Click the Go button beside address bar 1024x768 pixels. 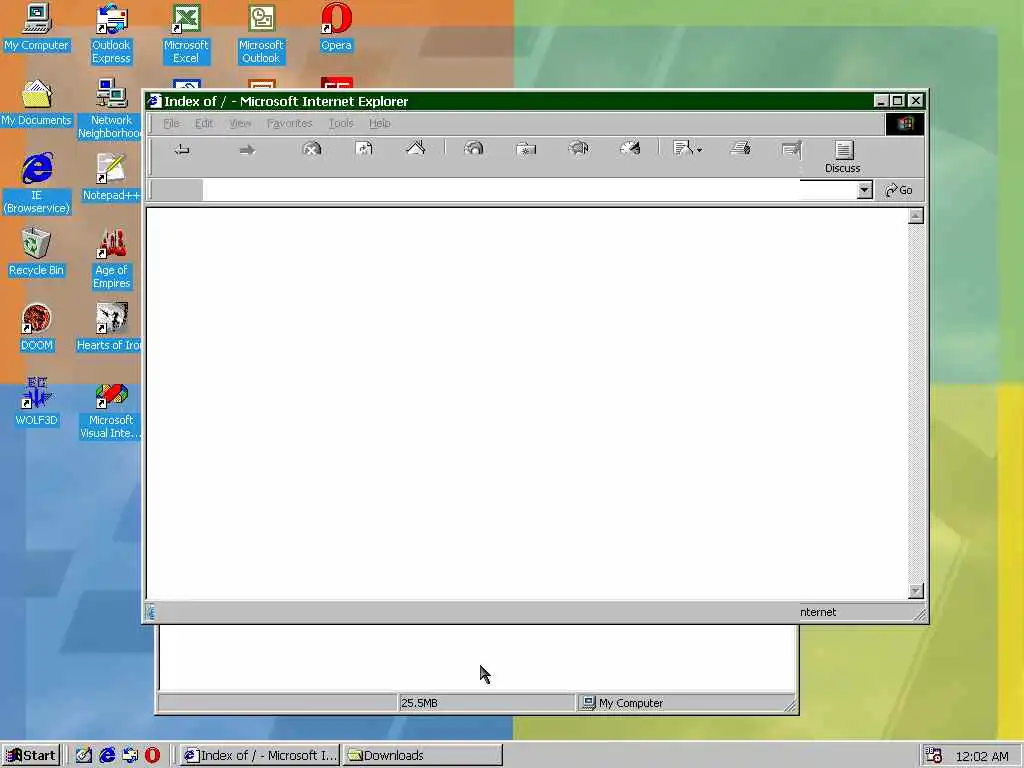coord(899,190)
